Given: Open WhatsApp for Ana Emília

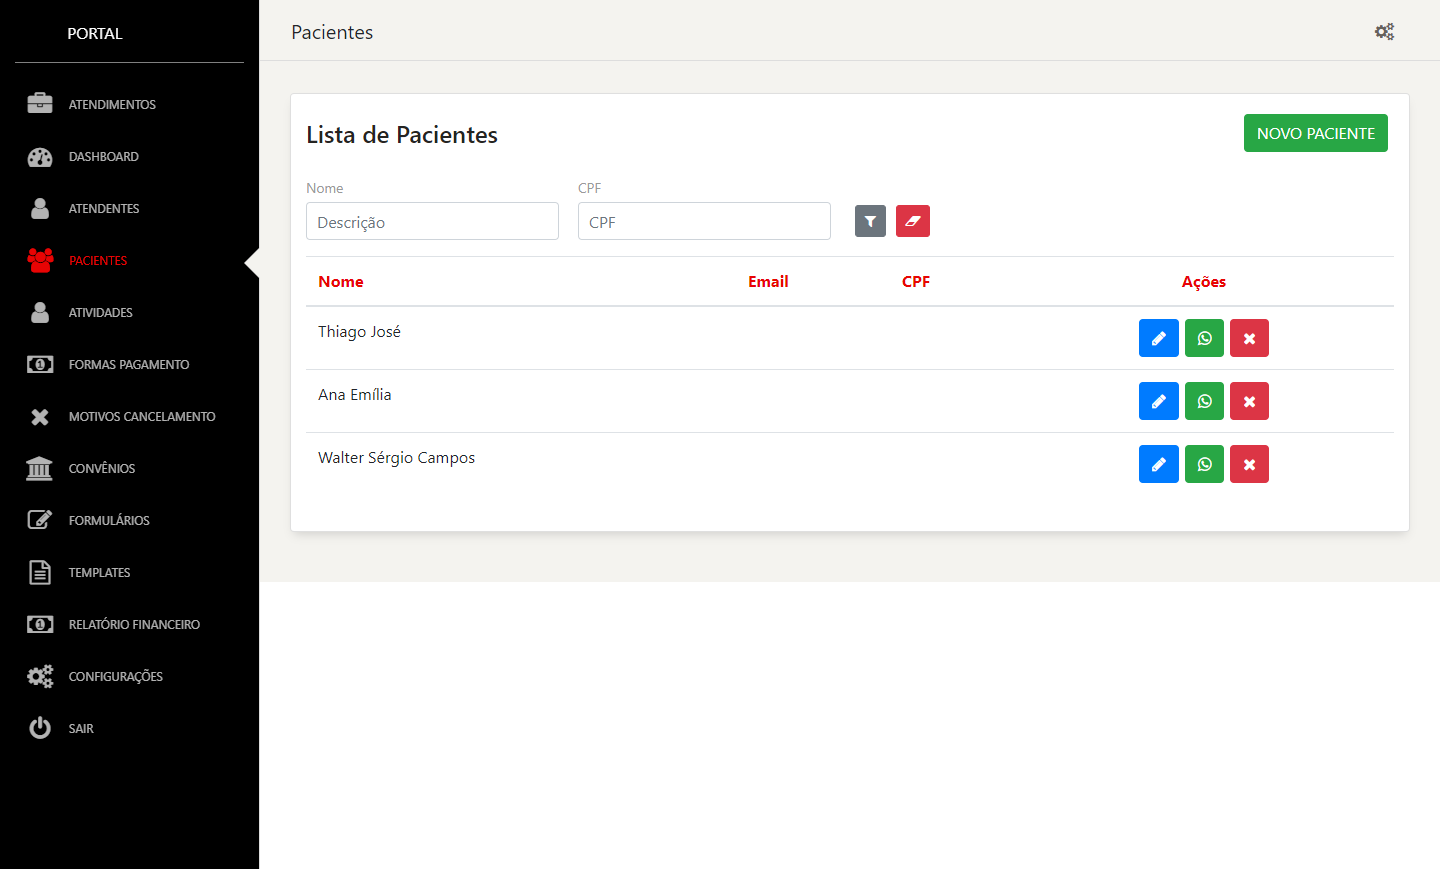Looking at the screenshot, I should click(1204, 401).
